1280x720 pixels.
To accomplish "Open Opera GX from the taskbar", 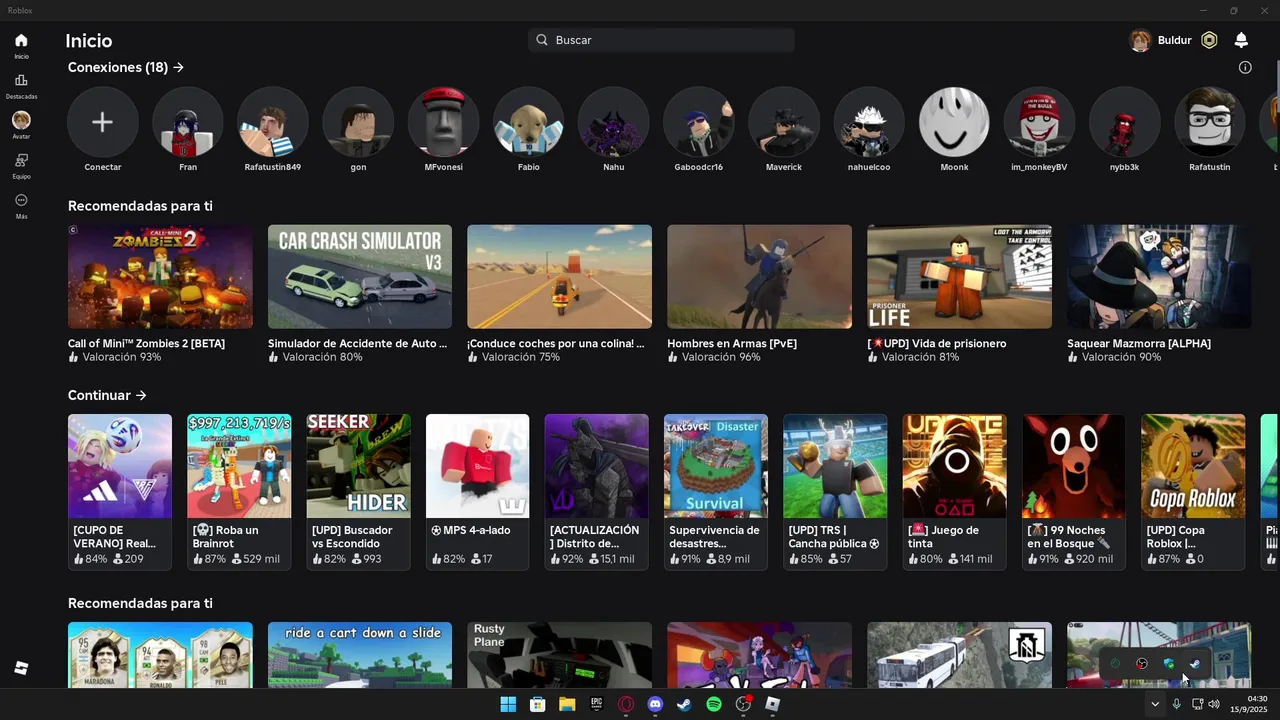I will [626, 704].
